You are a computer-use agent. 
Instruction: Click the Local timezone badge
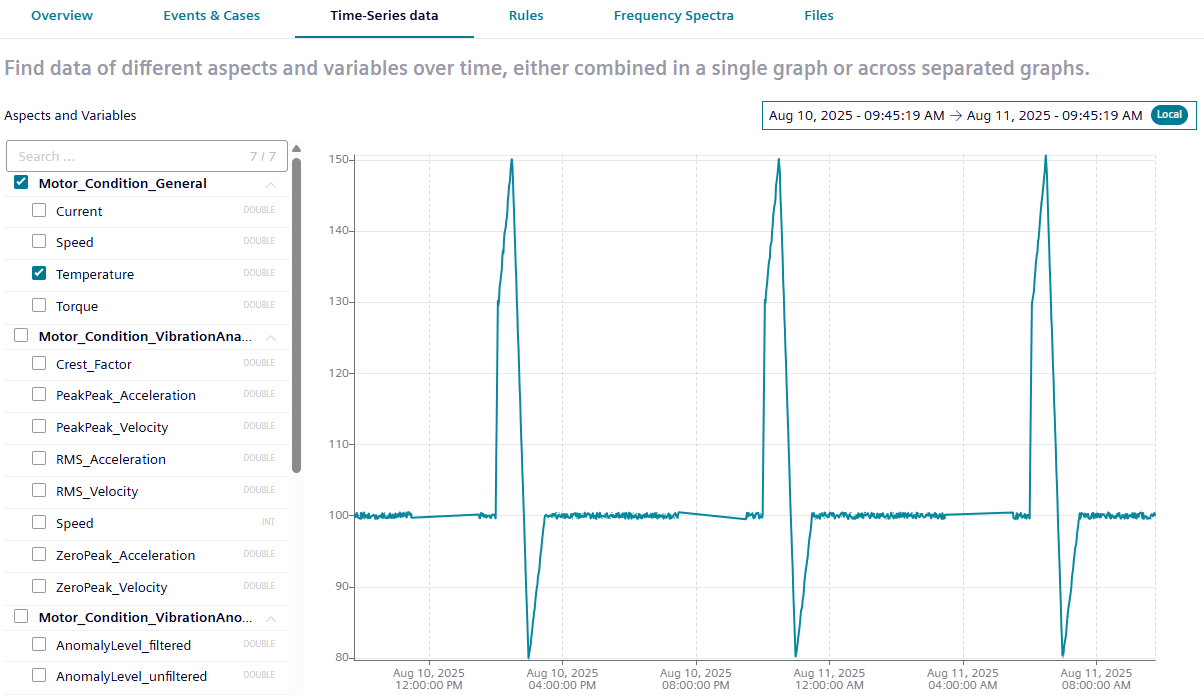1168,115
